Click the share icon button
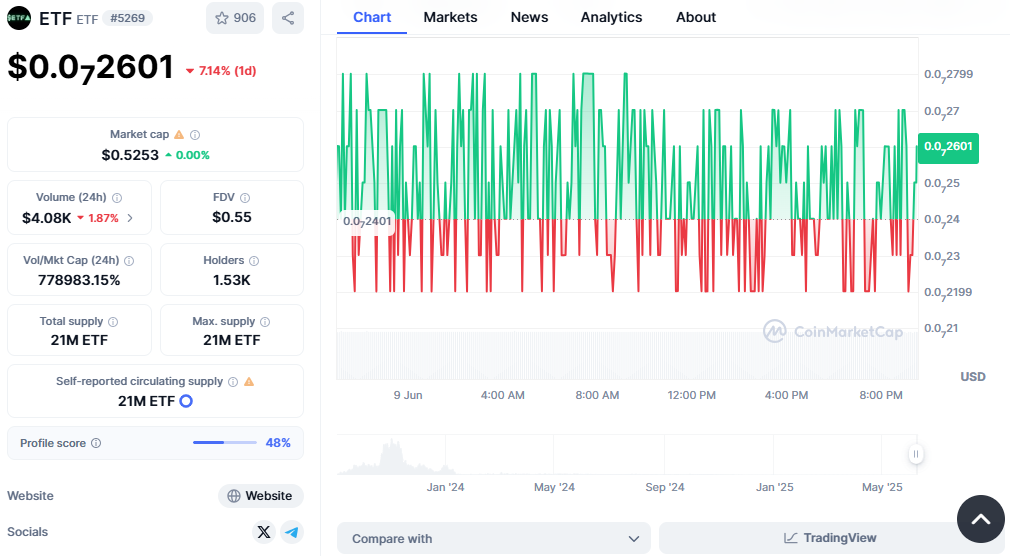The width and height of the screenshot is (1010, 556). (288, 18)
